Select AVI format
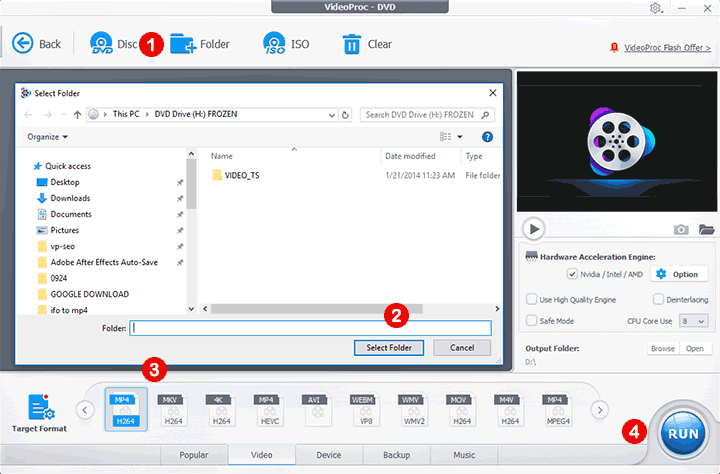 point(318,409)
